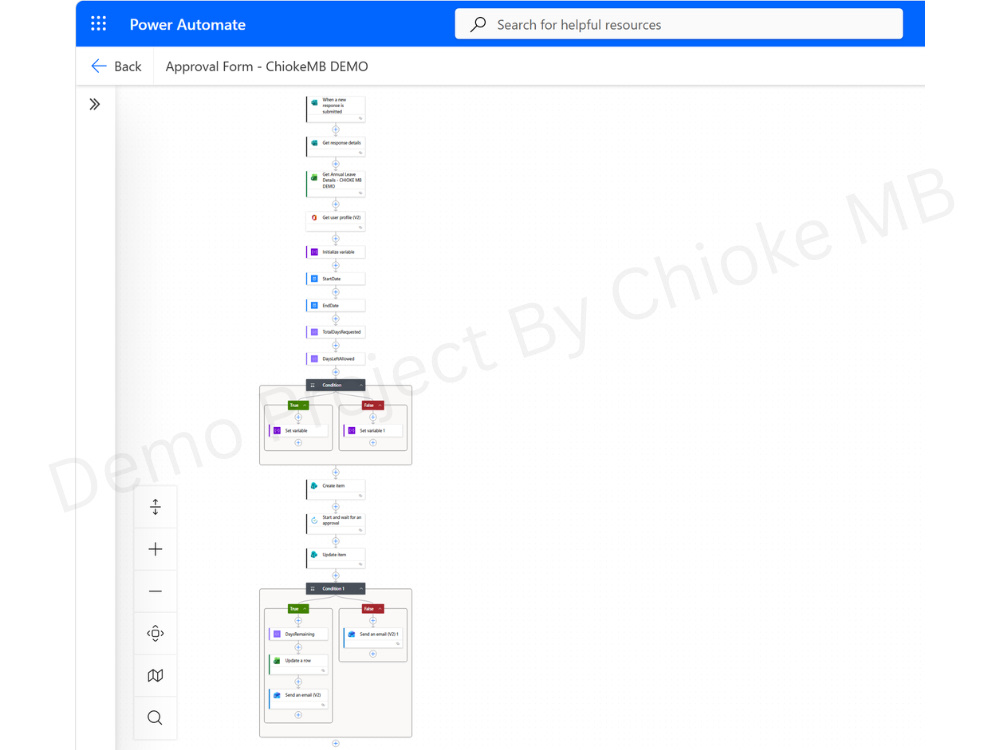Click the fit-to-height canvas control
The height and width of the screenshot is (750, 1000).
point(155,507)
